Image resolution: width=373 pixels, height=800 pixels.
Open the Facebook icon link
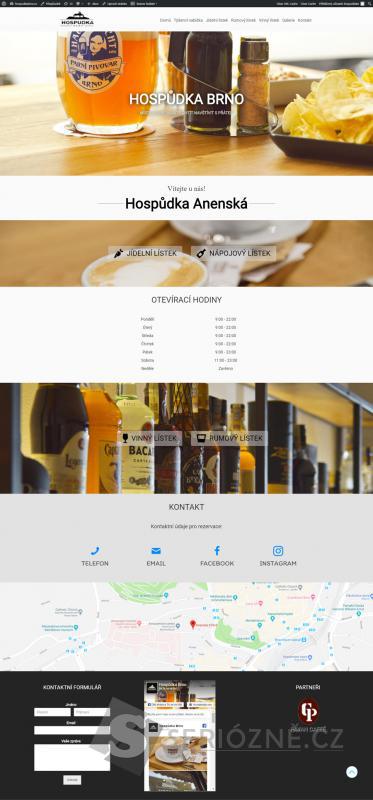click(217, 551)
